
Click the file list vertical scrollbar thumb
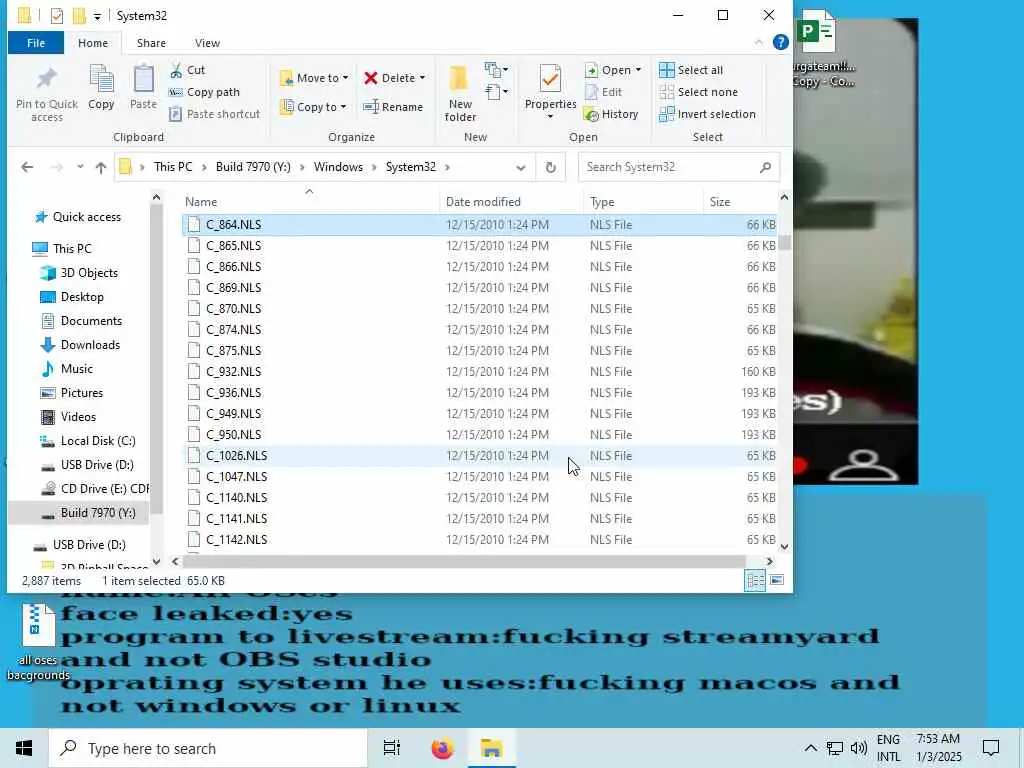pos(784,242)
